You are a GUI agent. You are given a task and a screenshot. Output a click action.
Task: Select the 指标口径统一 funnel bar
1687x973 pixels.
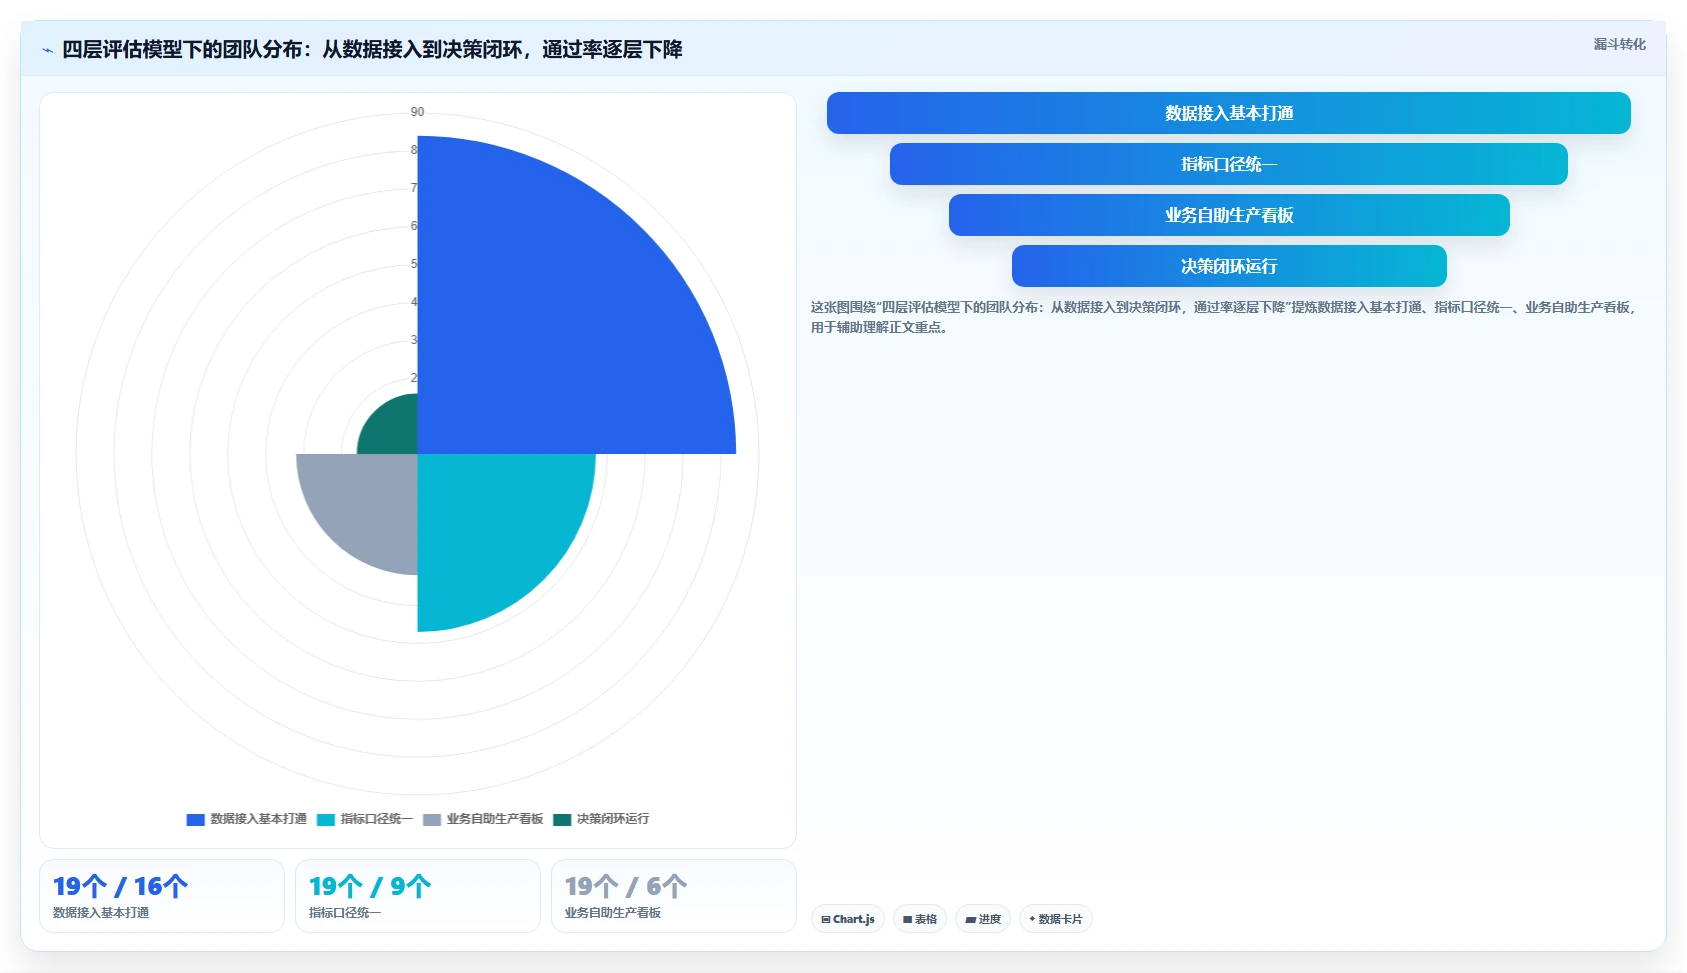click(x=1228, y=164)
